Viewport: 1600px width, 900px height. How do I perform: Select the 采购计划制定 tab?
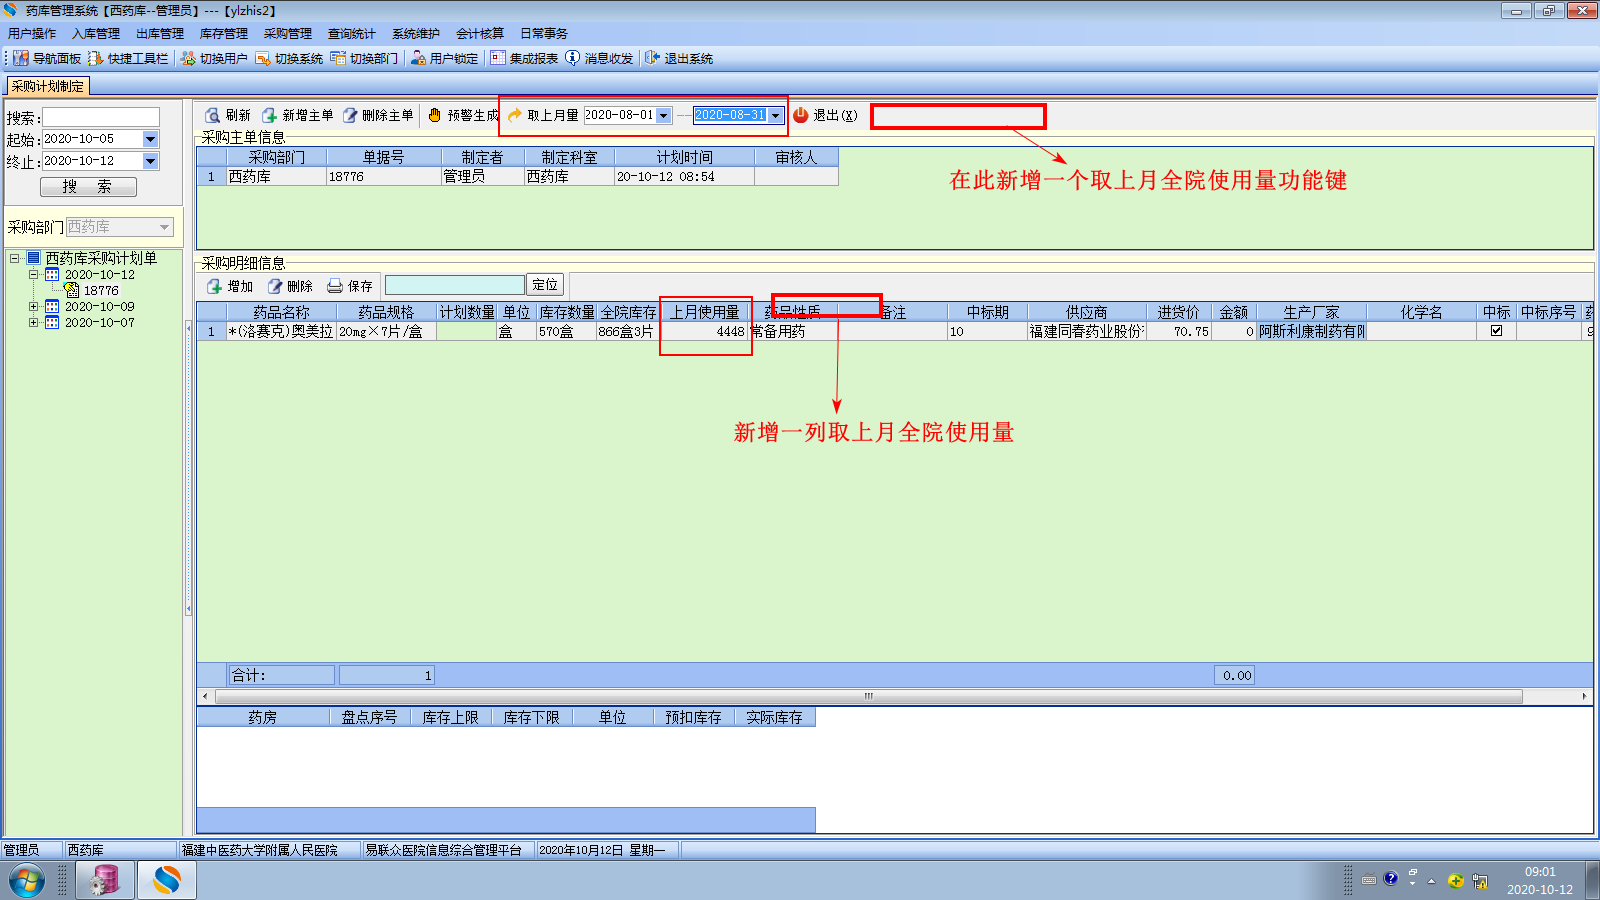48,87
